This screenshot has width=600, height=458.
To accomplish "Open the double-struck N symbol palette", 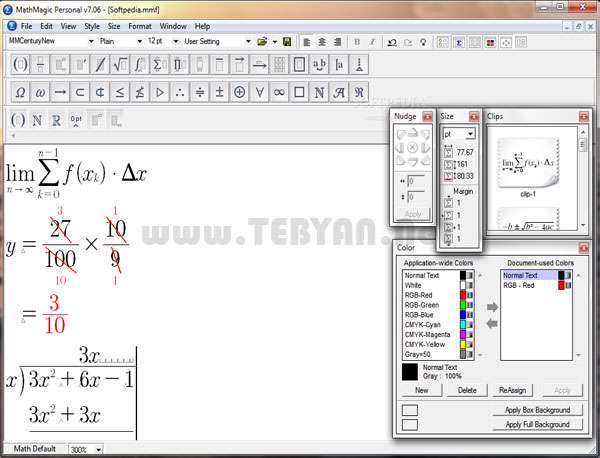I will pyautogui.click(x=319, y=92).
